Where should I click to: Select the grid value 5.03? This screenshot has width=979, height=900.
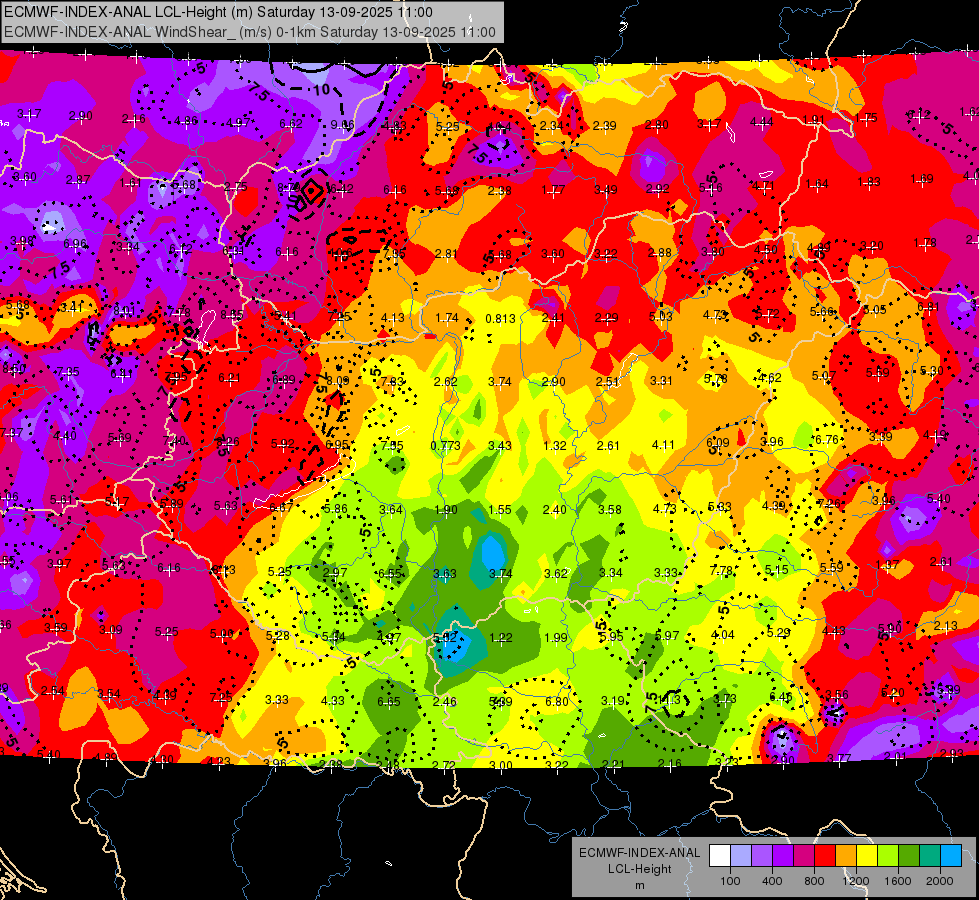661,317
